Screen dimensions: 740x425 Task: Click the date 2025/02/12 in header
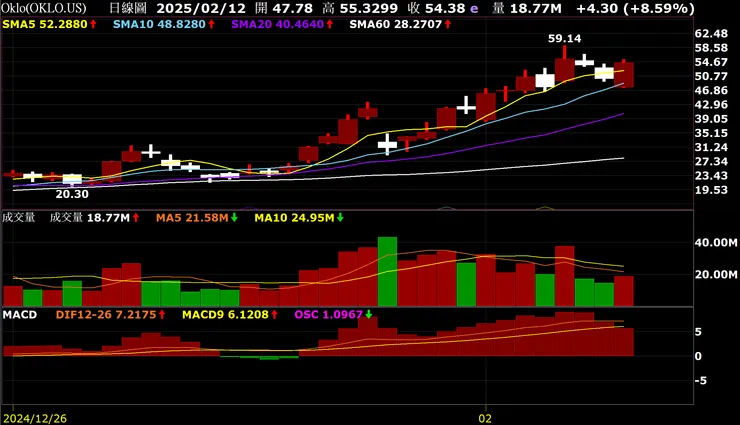202,8
